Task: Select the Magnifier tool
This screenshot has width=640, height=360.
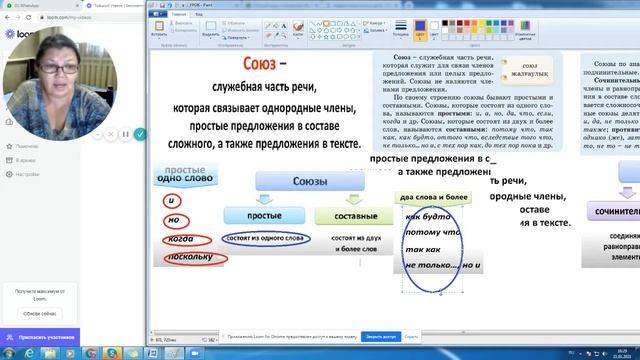Action: 284,36
